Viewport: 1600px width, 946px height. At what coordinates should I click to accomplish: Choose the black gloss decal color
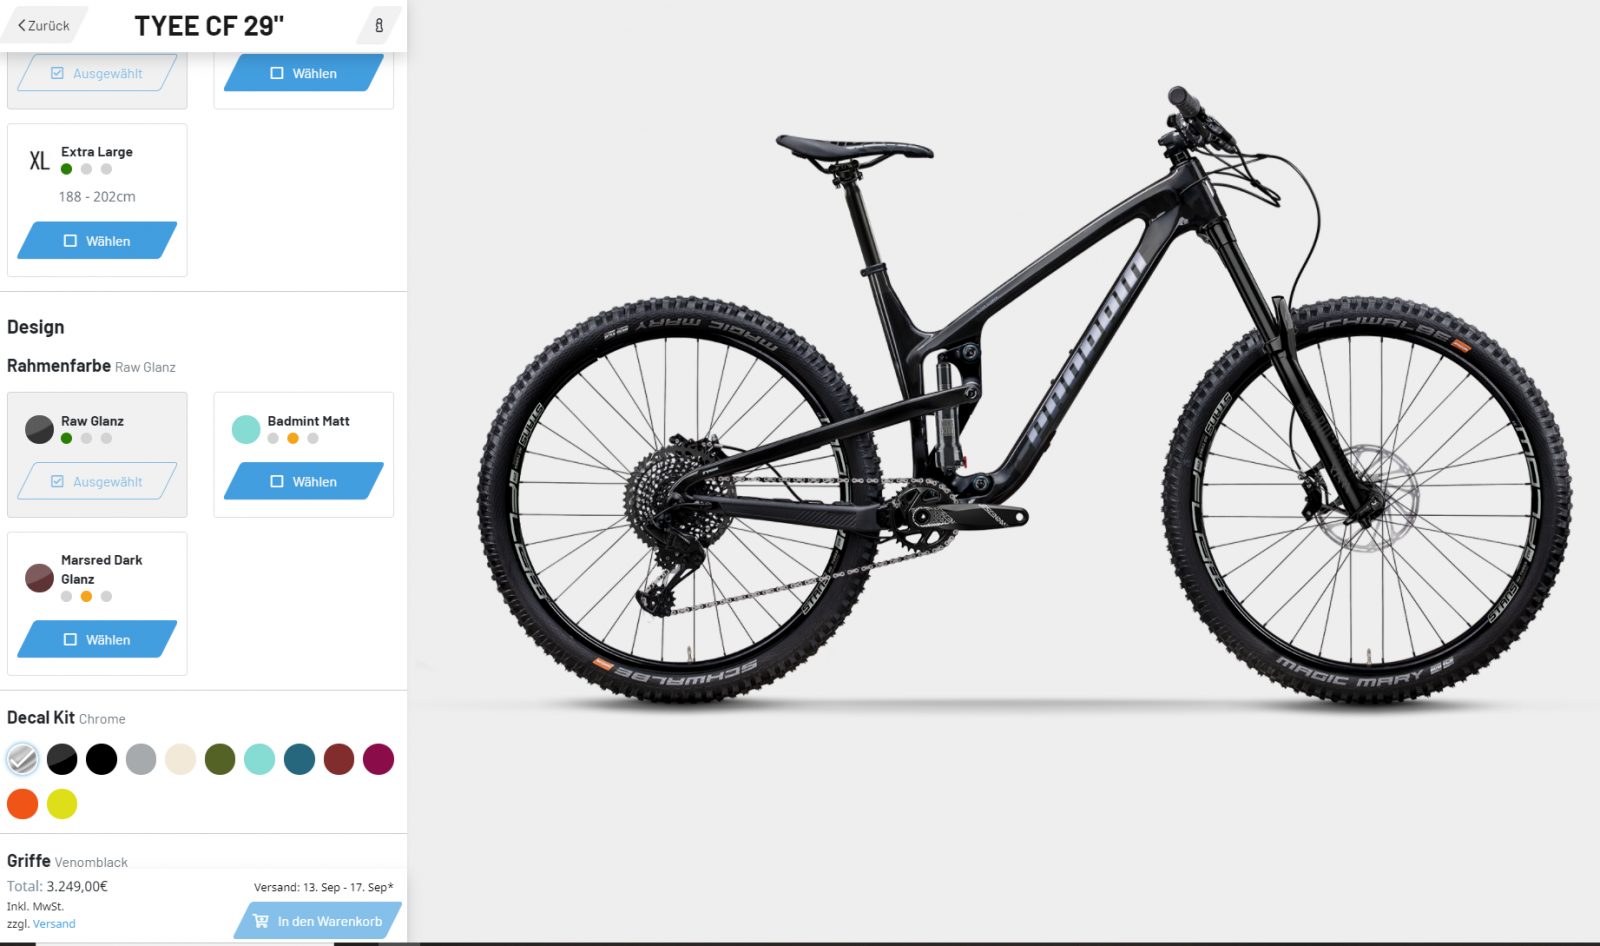coord(62,759)
